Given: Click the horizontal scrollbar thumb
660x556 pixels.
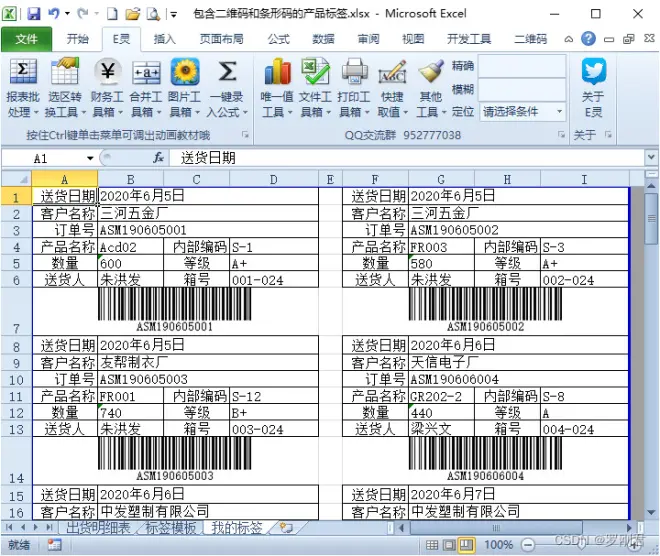Looking at the screenshot, I should click(x=496, y=527).
